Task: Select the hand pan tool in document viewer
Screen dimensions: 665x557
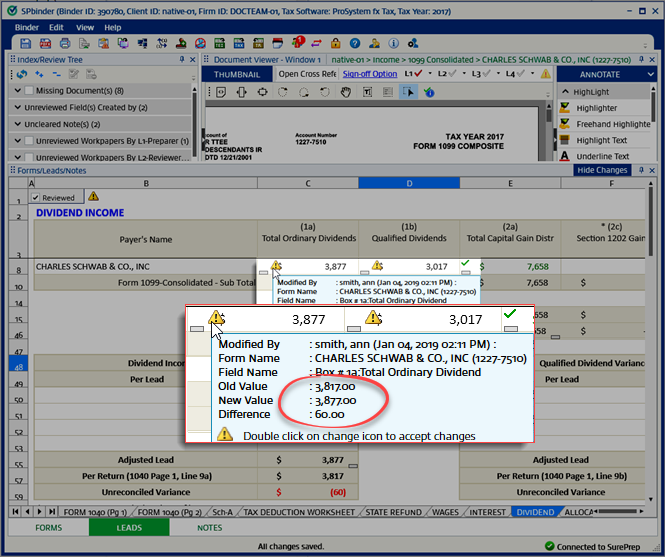Action: [346, 92]
